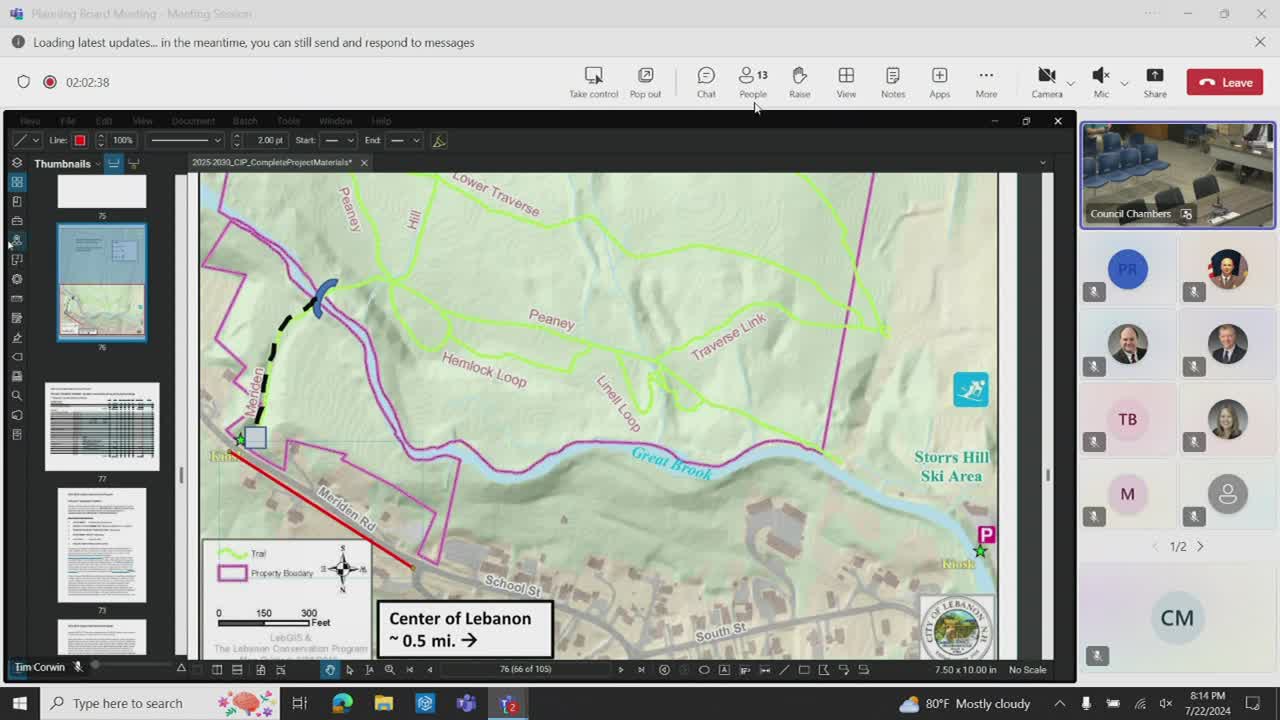
Task: Open the Chat panel in Teams
Action: (706, 82)
